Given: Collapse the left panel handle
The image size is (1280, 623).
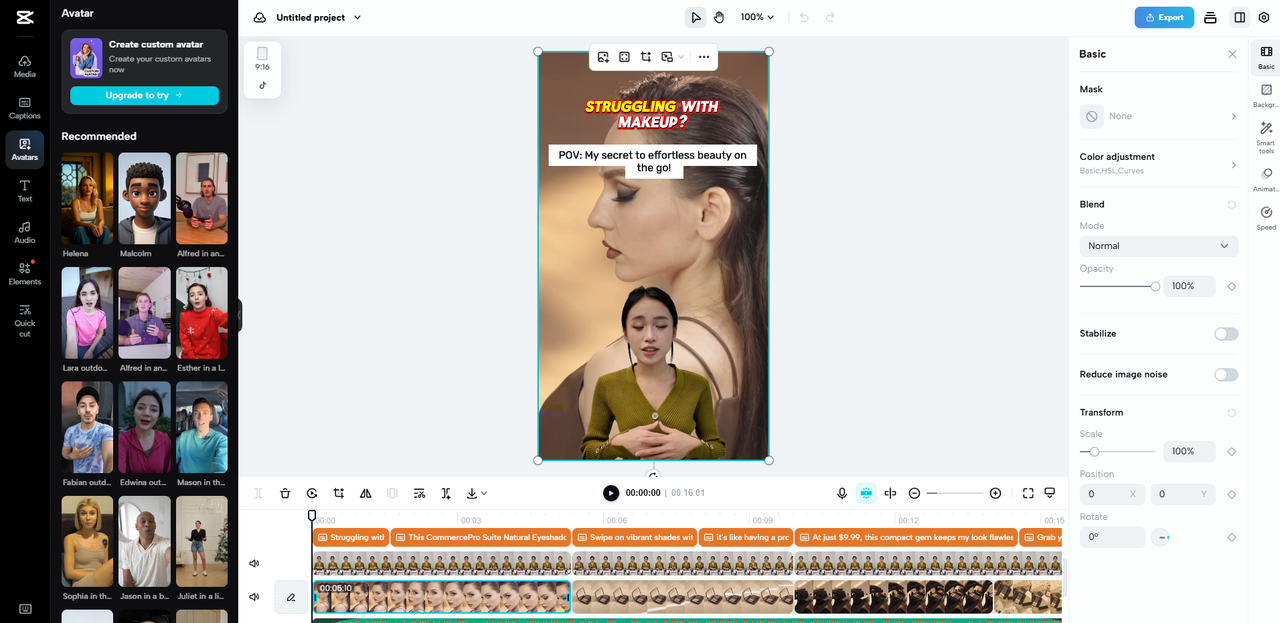Looking at the screenshot, I should tap(239, 316).
